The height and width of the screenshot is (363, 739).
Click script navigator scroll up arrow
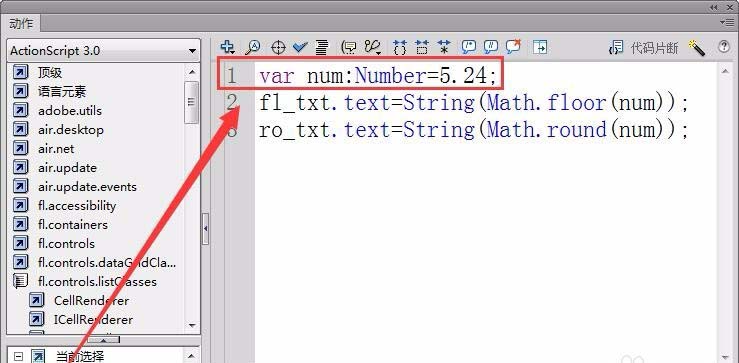(x=192, y=356)
